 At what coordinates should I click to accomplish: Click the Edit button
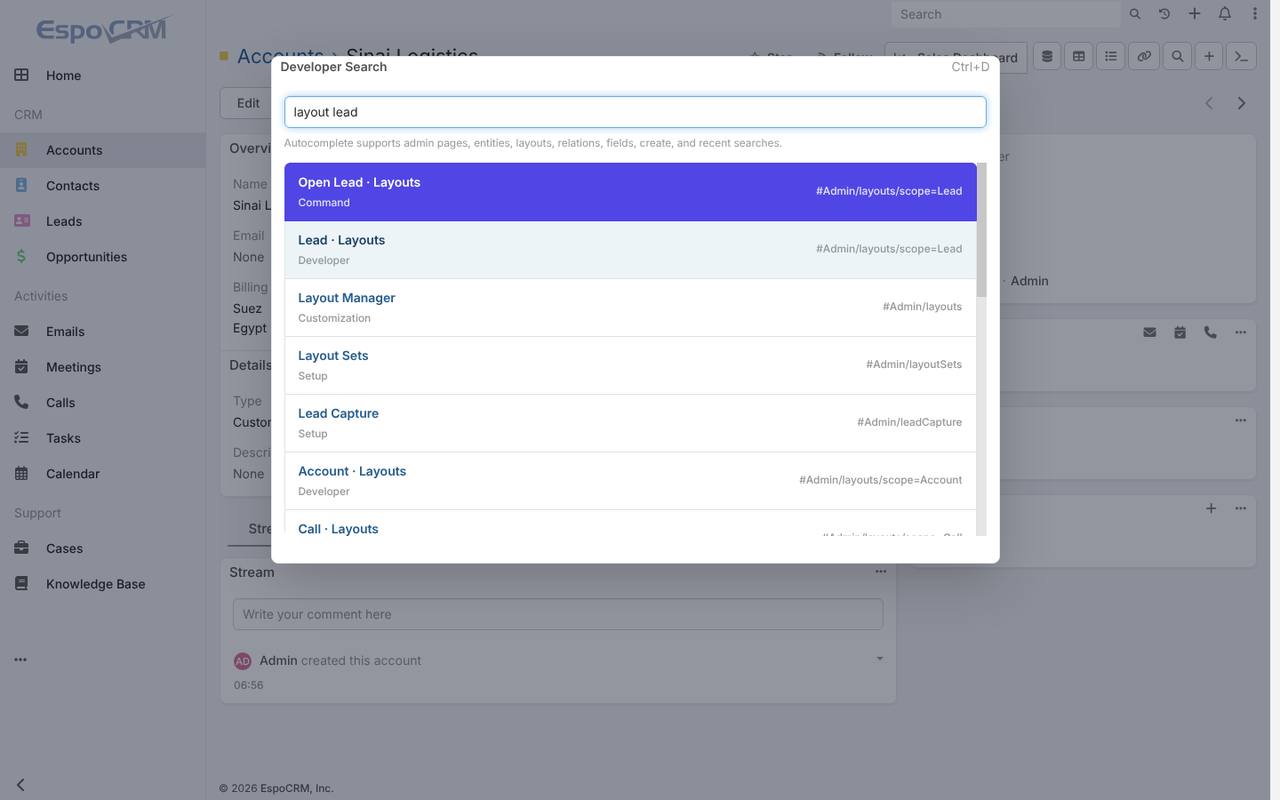(x=248, y=103)
